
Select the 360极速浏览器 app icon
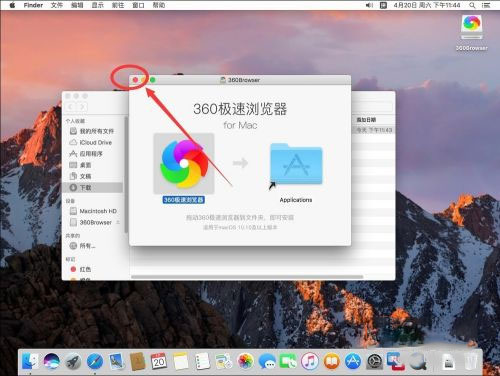point(184,163)
